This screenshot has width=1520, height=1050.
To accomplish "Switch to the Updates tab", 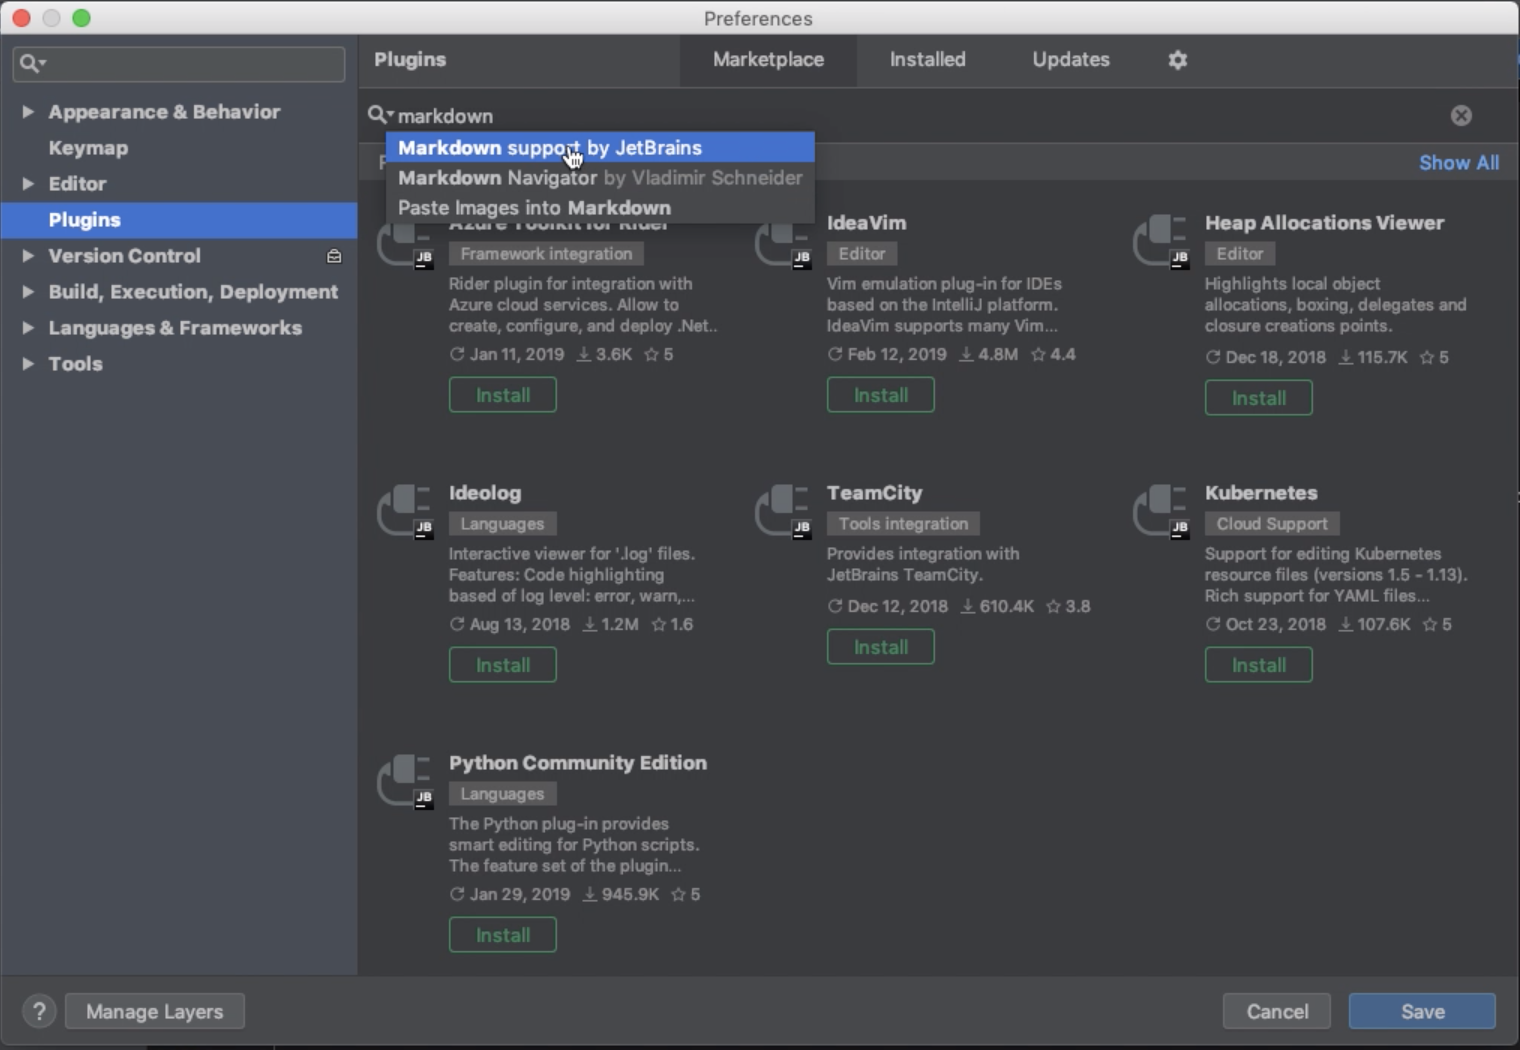I will pyautogui.click(x=1071, y=60).
